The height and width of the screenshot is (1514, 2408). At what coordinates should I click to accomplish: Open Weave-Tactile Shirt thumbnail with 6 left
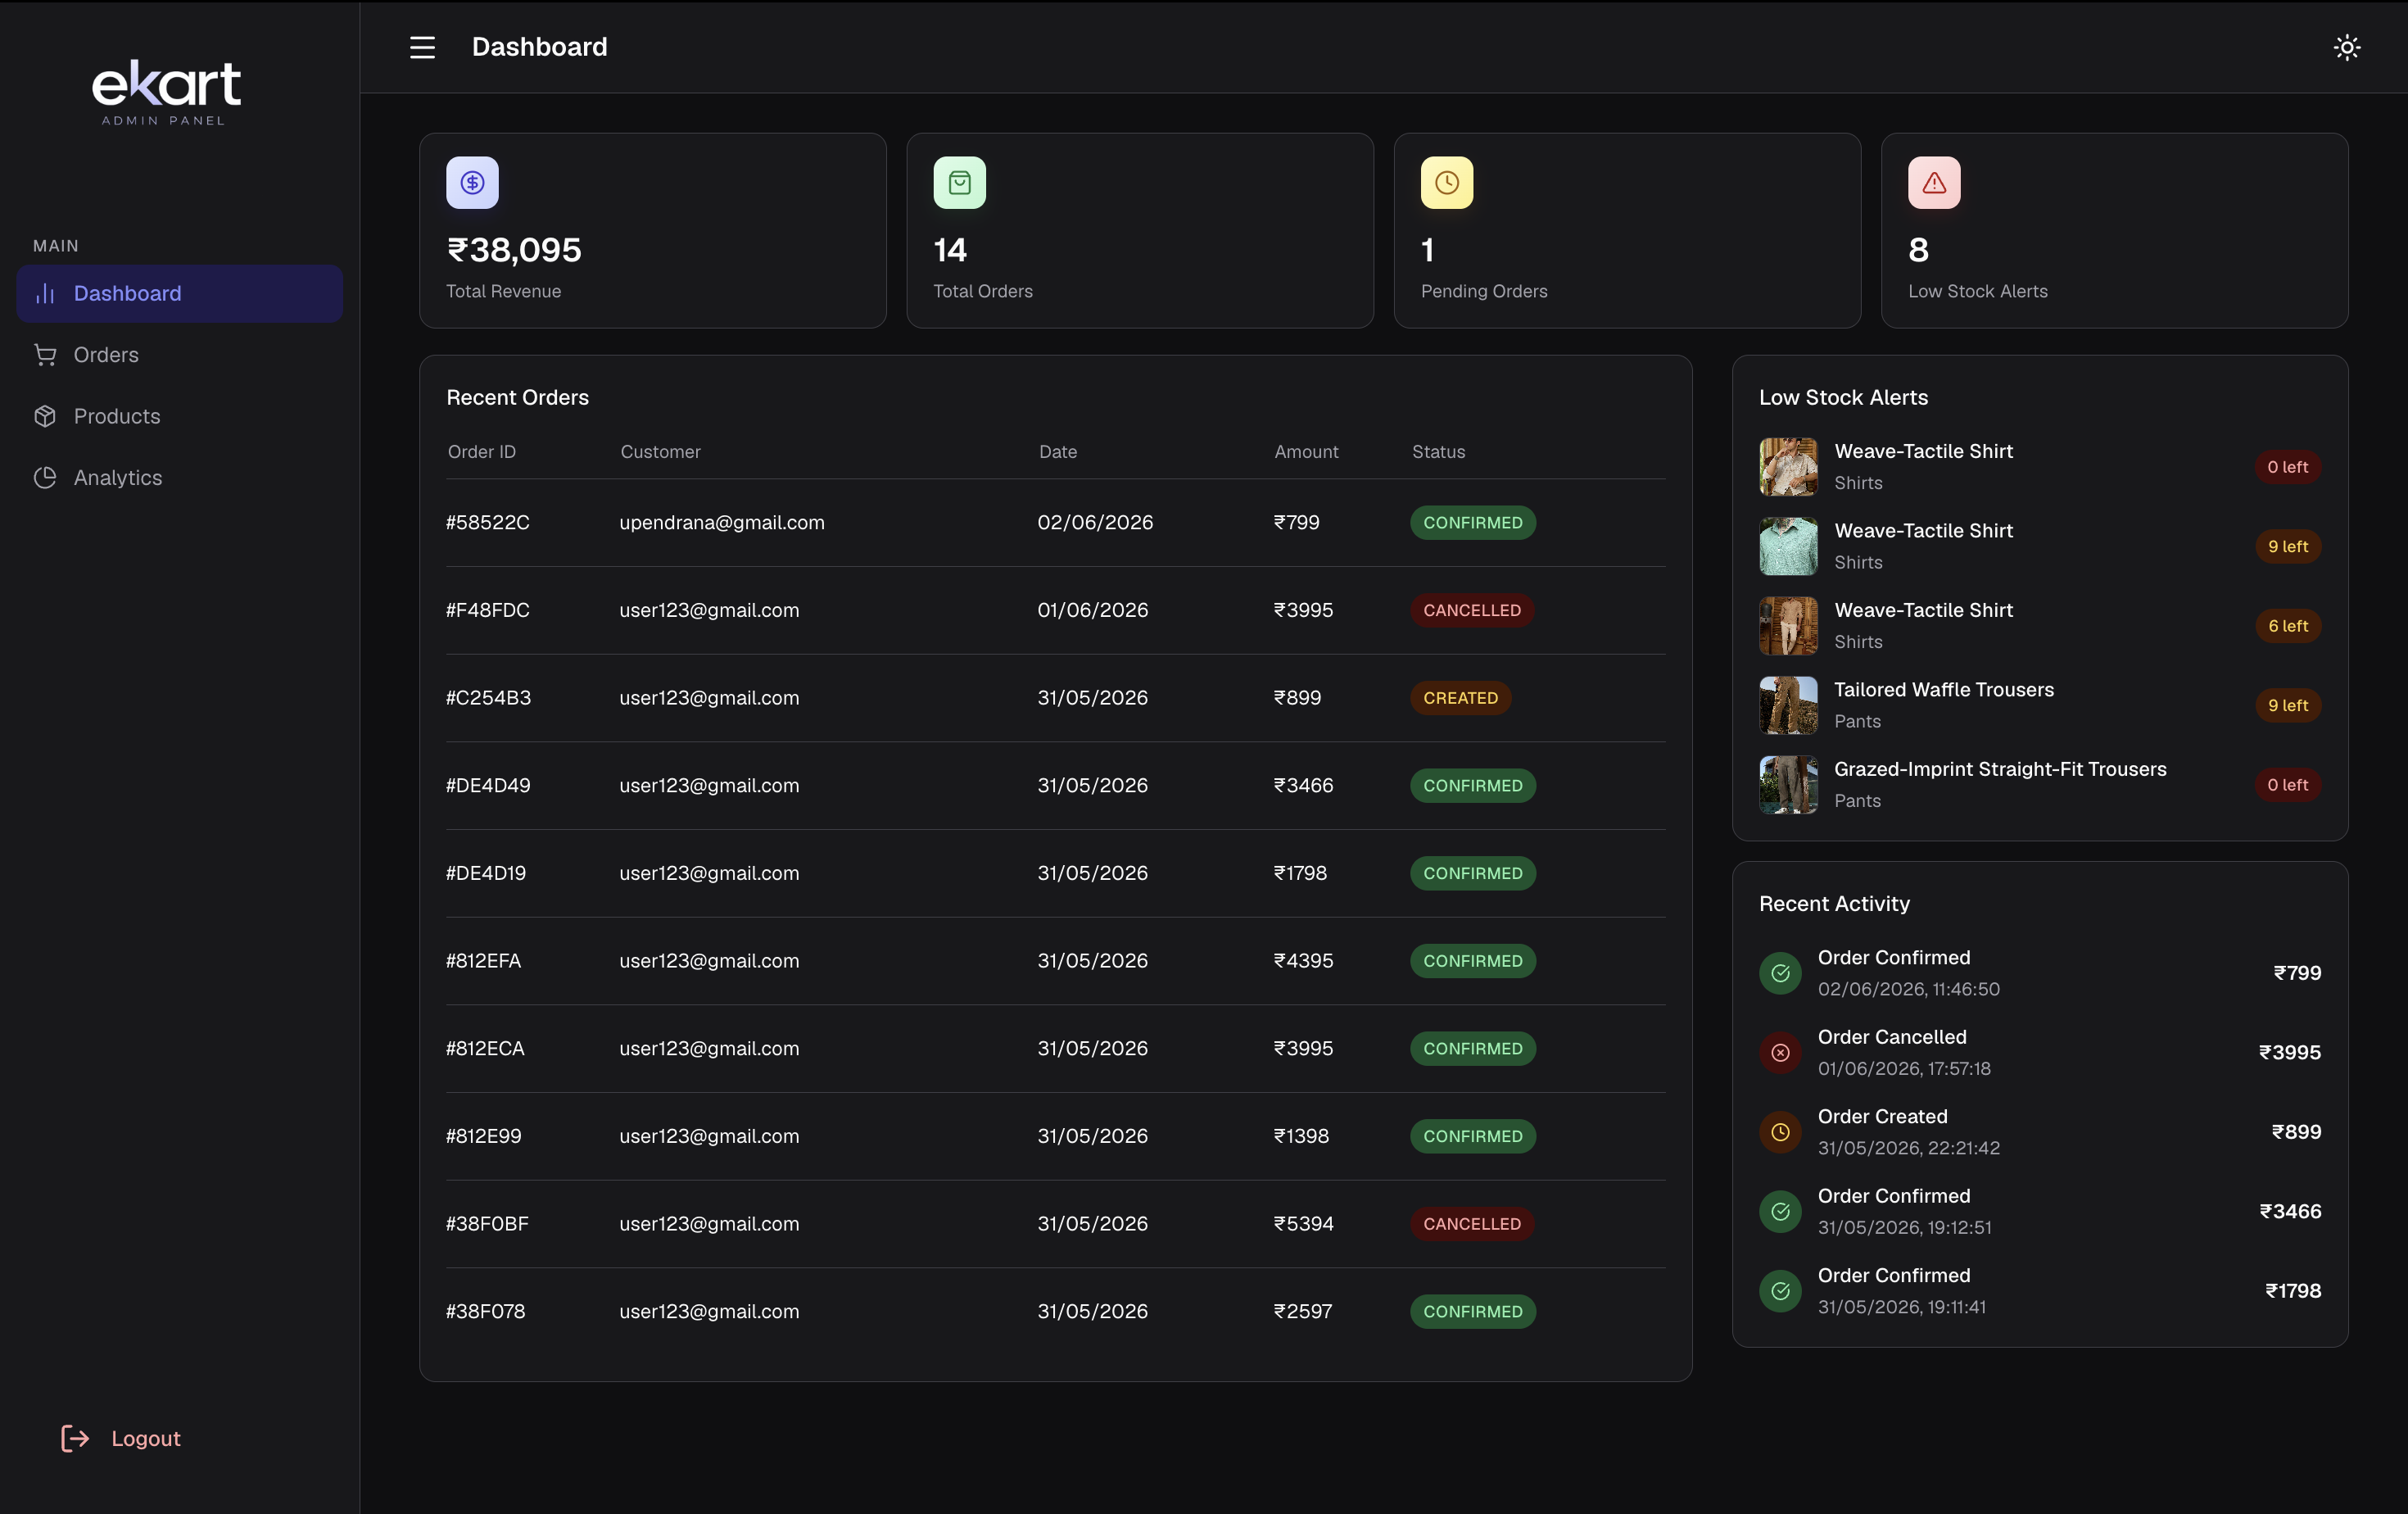click(x=1788, y=626)
